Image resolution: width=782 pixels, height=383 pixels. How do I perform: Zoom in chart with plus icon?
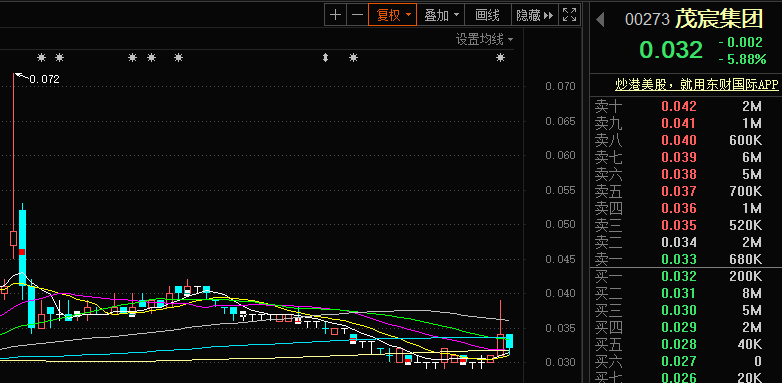click(x=336, y=15)
